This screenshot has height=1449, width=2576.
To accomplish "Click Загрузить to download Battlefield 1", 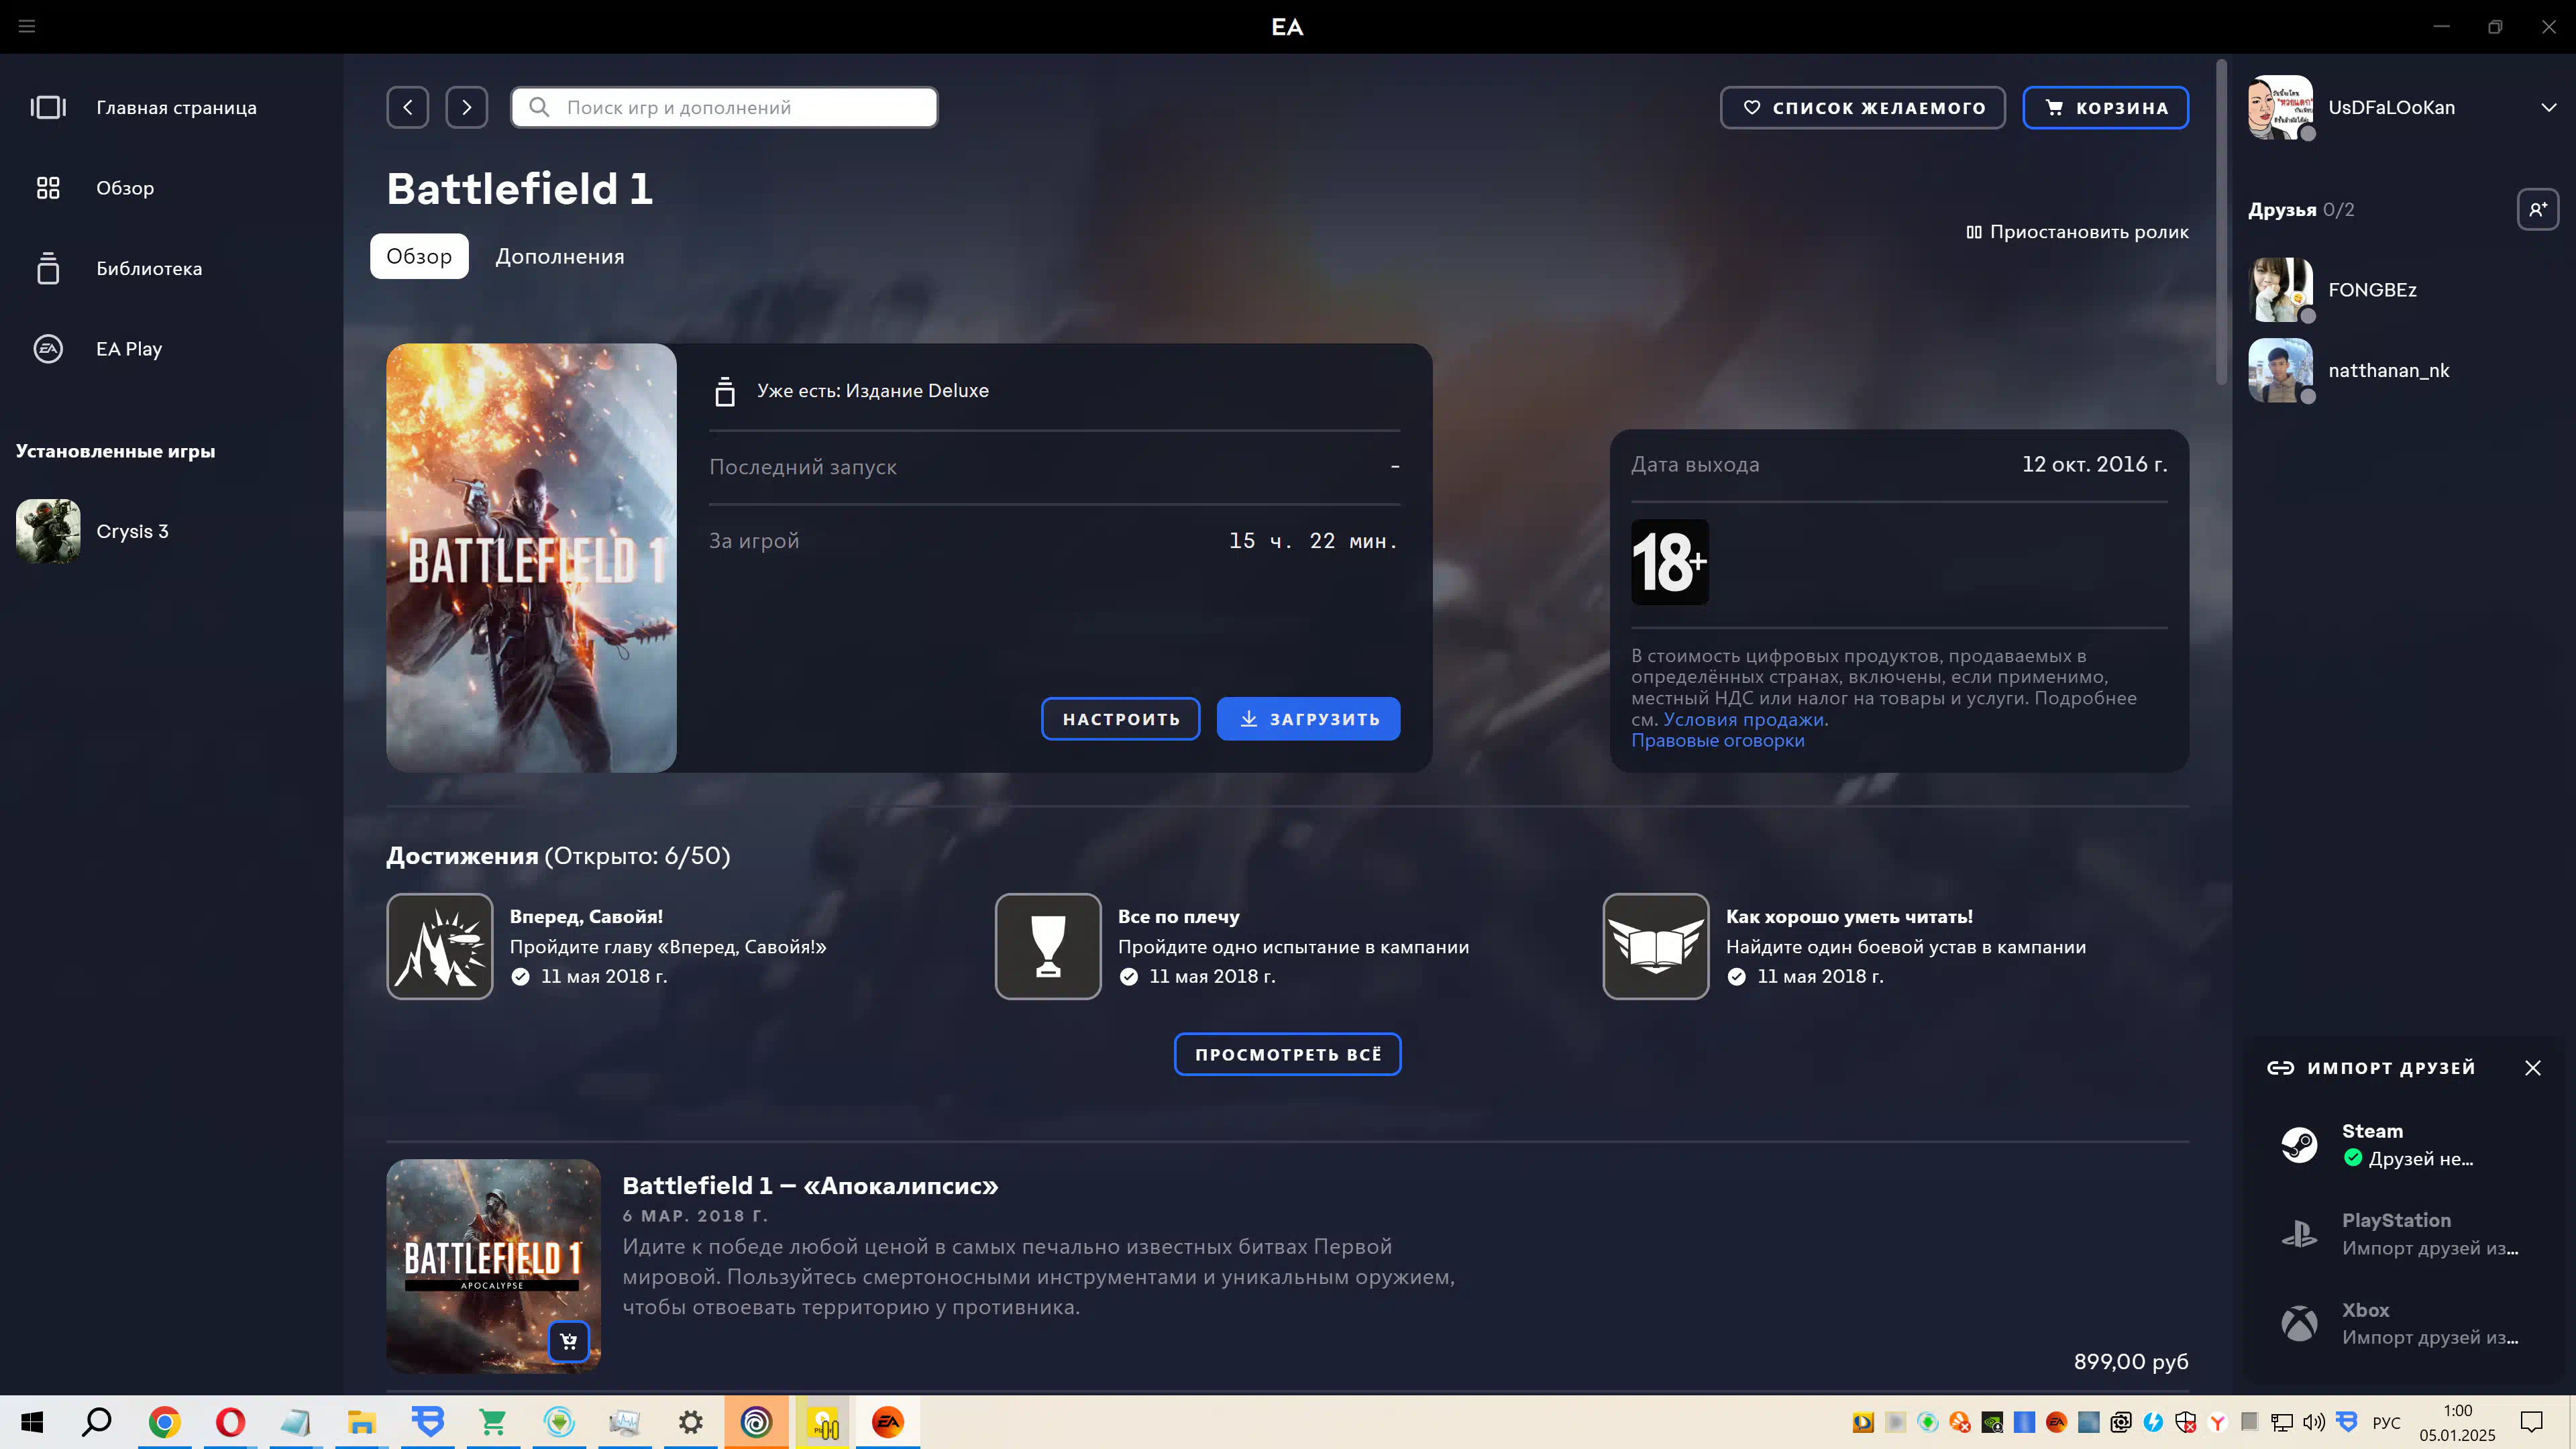I will pos(1308,719).
